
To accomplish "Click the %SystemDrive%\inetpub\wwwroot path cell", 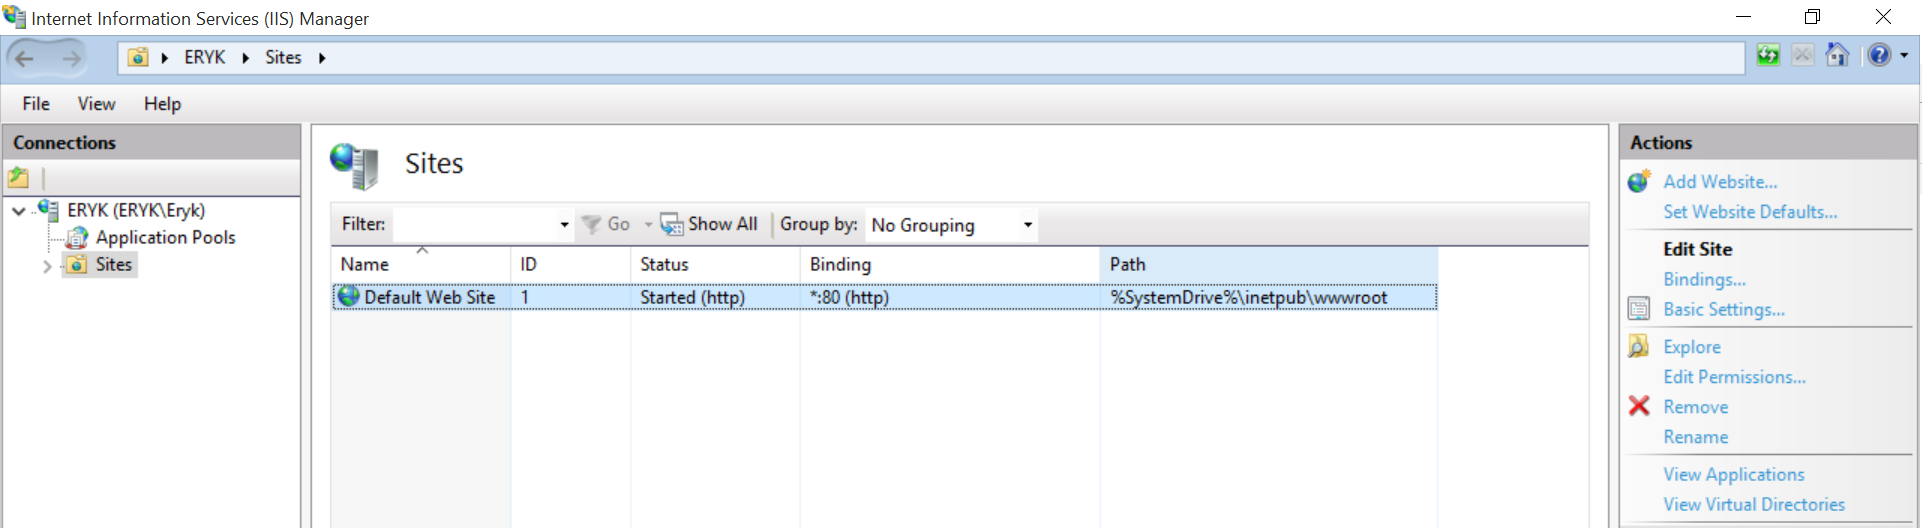I will 1249,297.
